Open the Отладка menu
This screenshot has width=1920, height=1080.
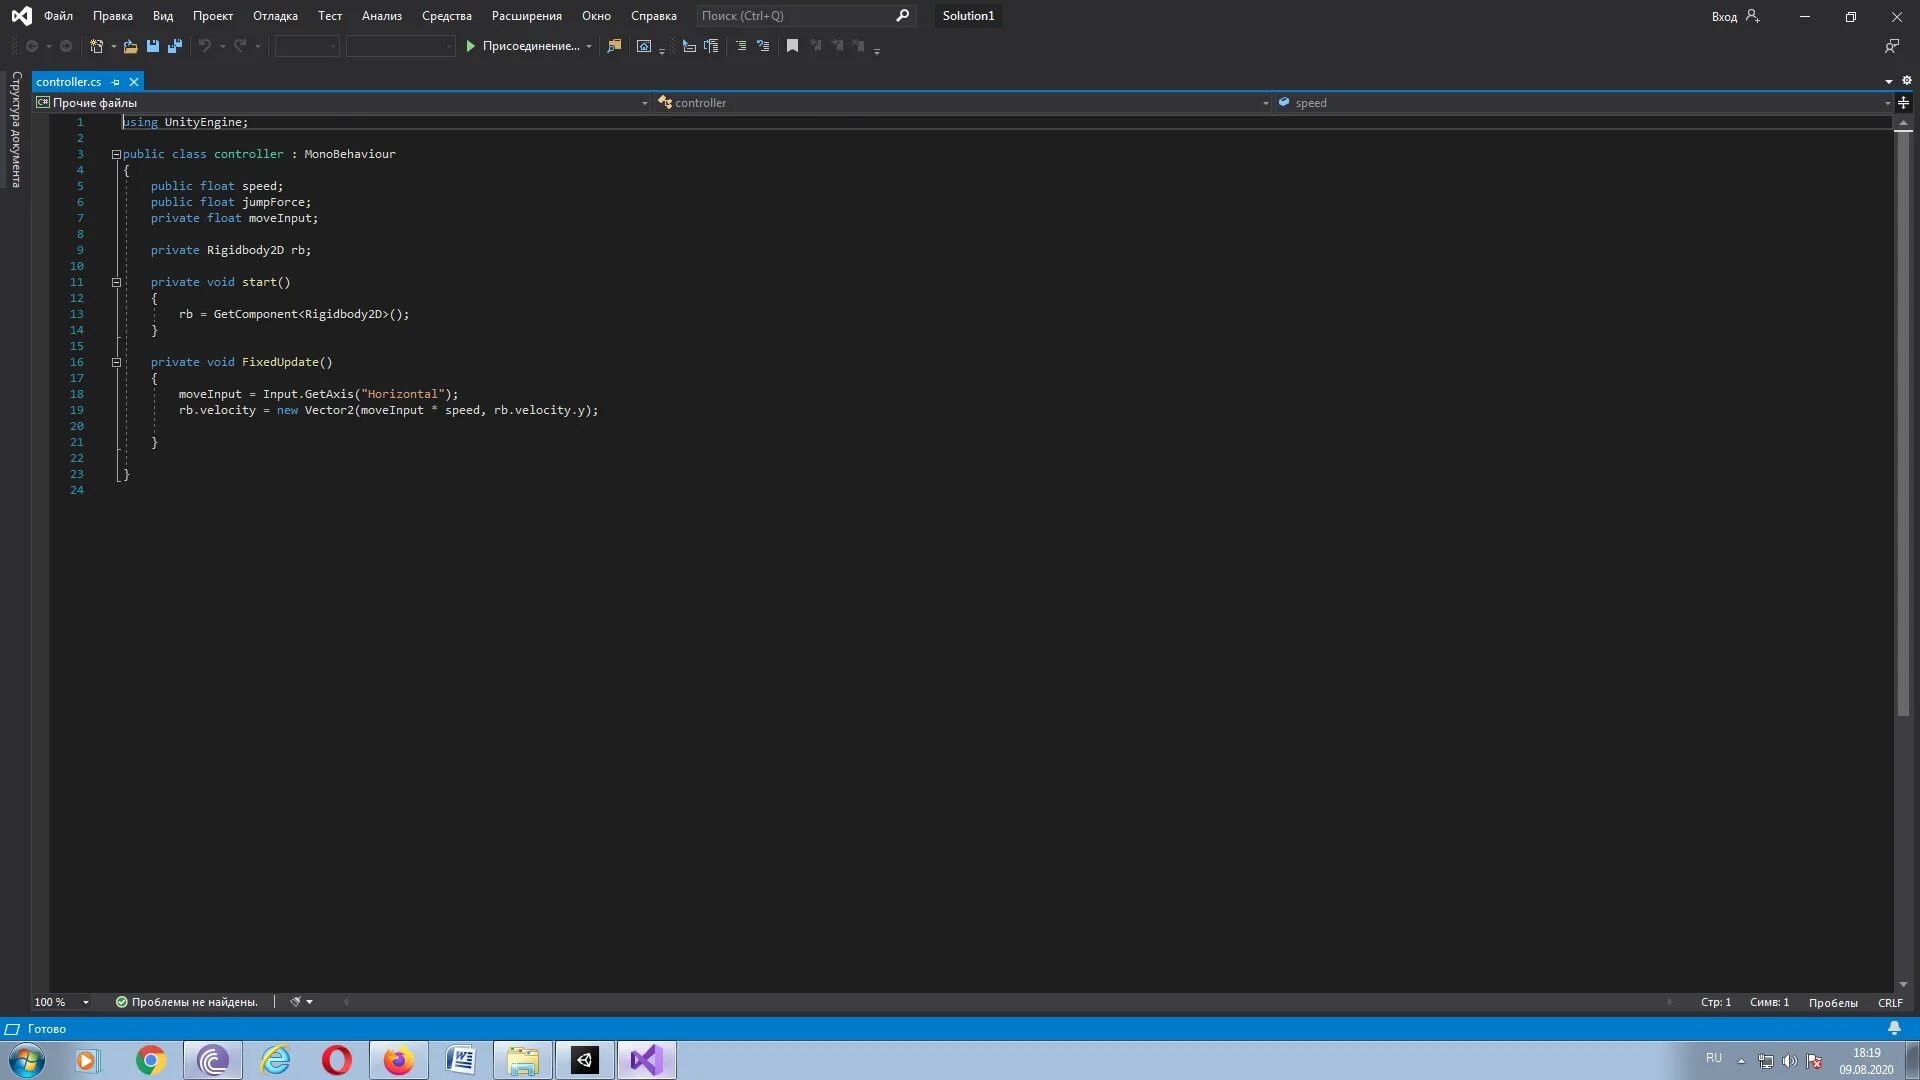pyautogui.click(x=275, y=16)
